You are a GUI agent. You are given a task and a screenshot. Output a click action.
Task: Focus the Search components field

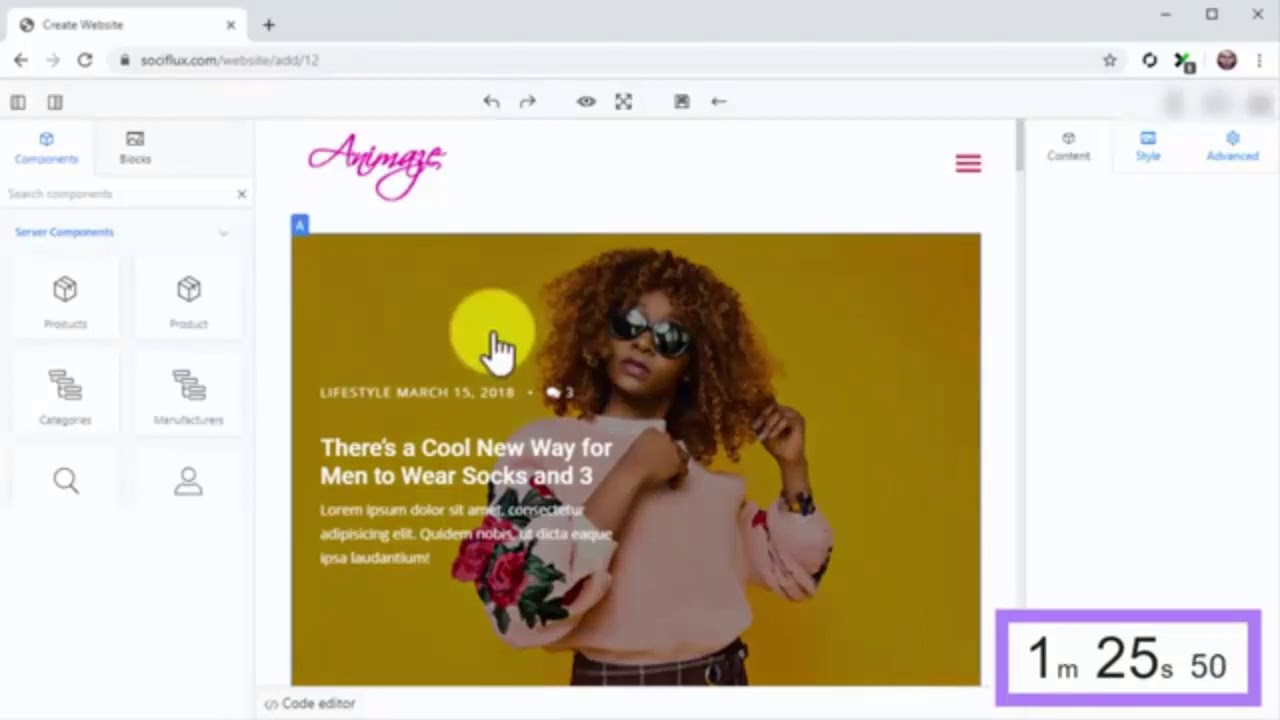click(x=118, y=194)
